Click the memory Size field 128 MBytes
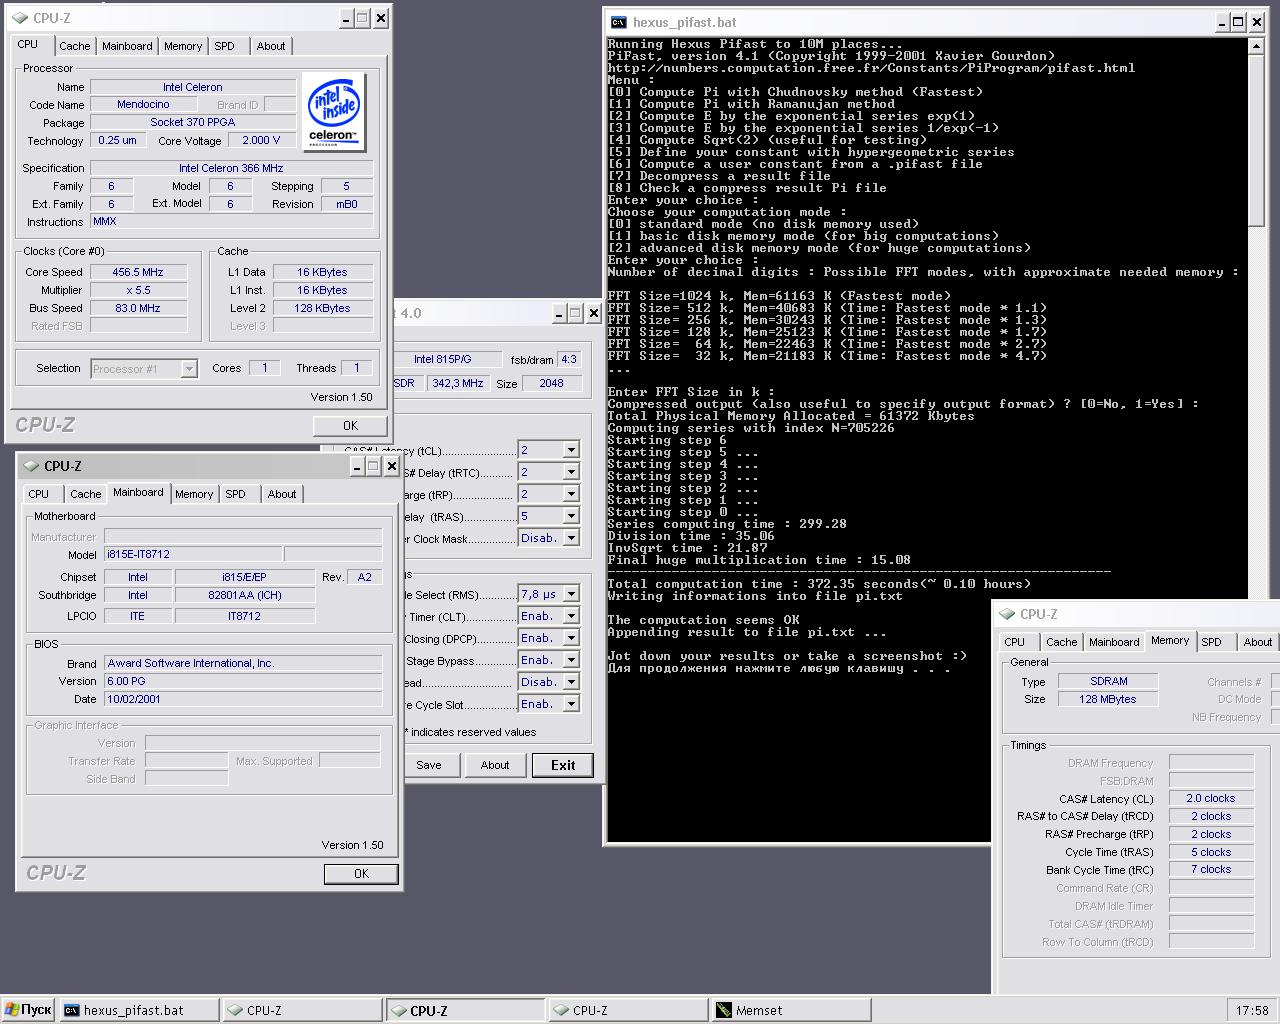The height and width of the screenshot is (1024, 1280). (x=1108, y=699)
